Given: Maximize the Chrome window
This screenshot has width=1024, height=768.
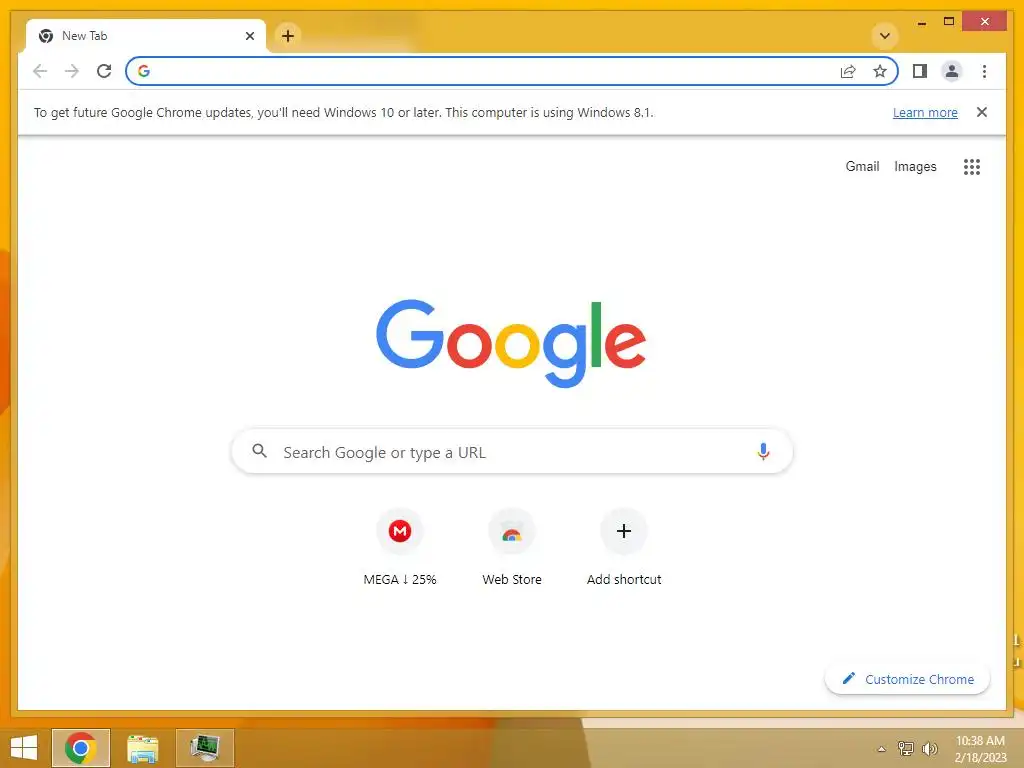Looking at the screenshot, I should click(x=949, y=22).
